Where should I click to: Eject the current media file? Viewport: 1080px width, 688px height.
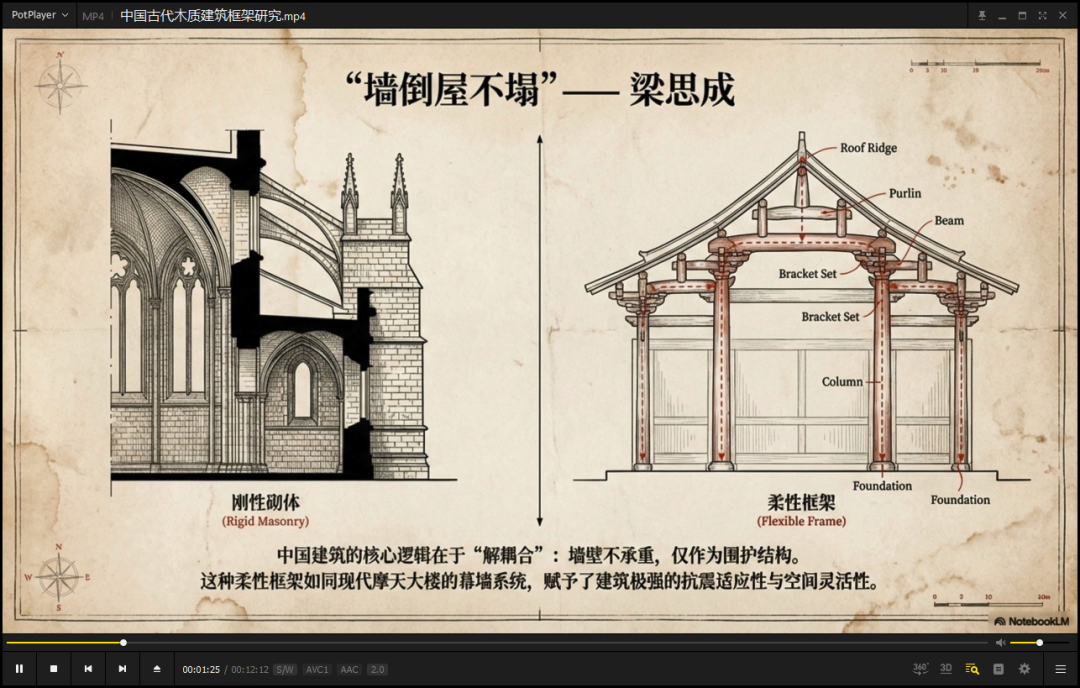point(156,669)
